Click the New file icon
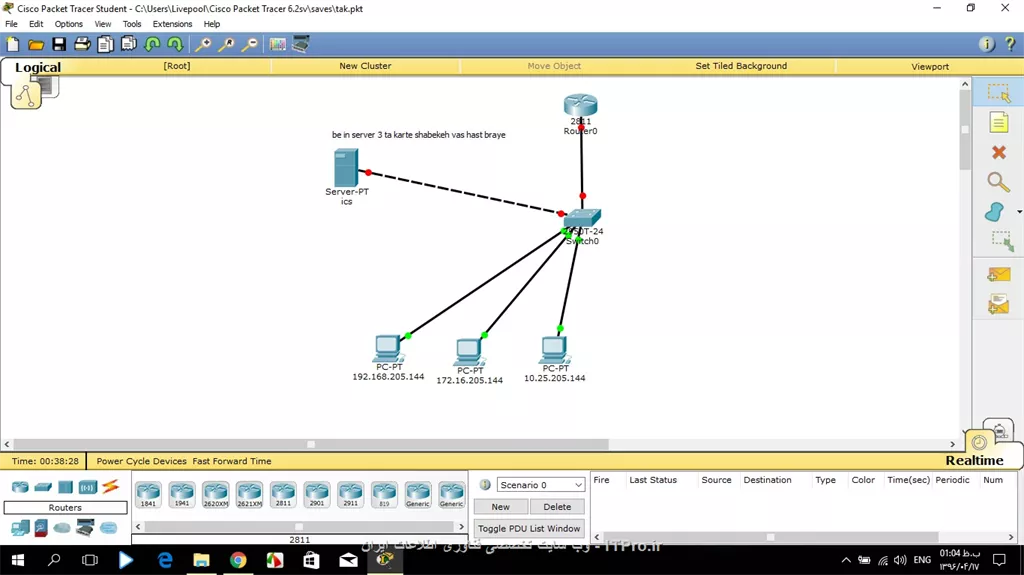1024x575 pixels. 12,44
